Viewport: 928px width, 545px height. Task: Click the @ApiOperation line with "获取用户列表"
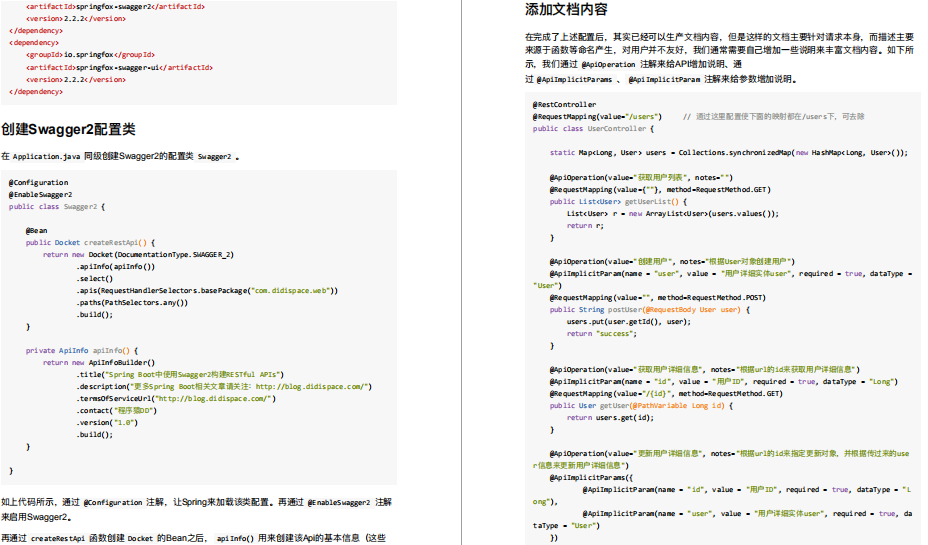tap(641, 178)
